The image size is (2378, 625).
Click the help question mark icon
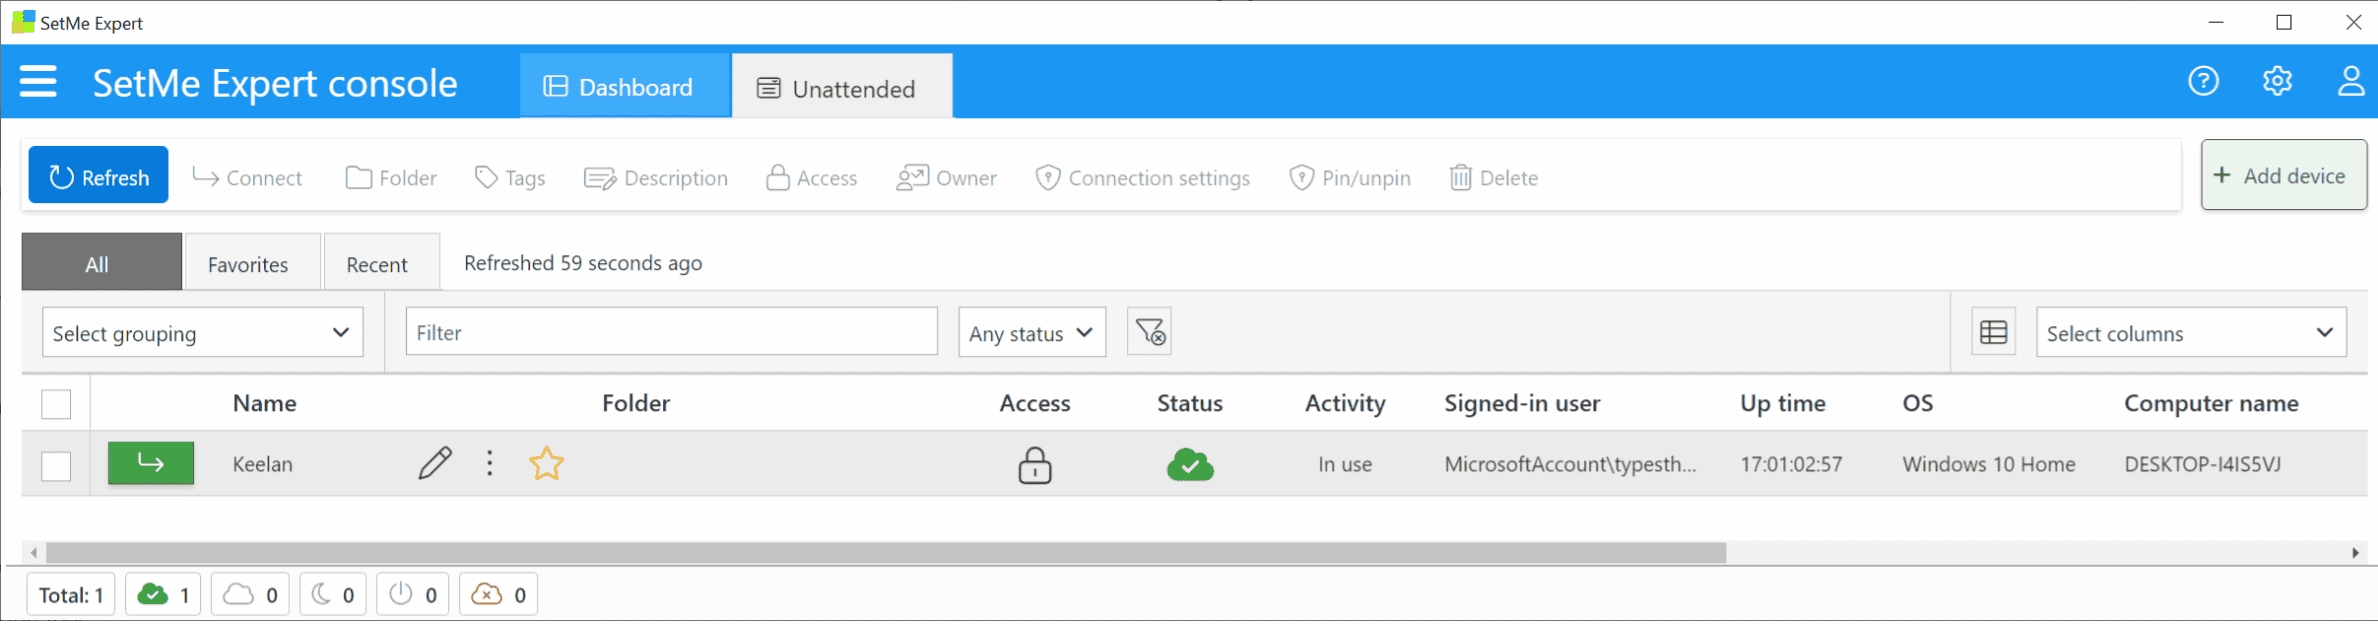[2203, 81]
